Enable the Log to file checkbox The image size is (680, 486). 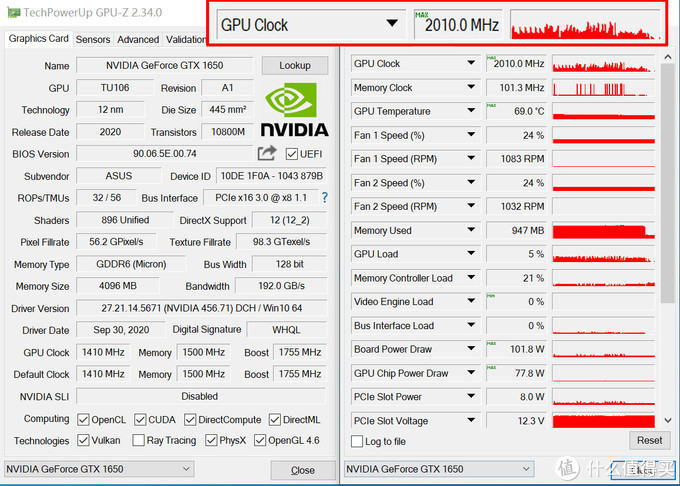357,441
